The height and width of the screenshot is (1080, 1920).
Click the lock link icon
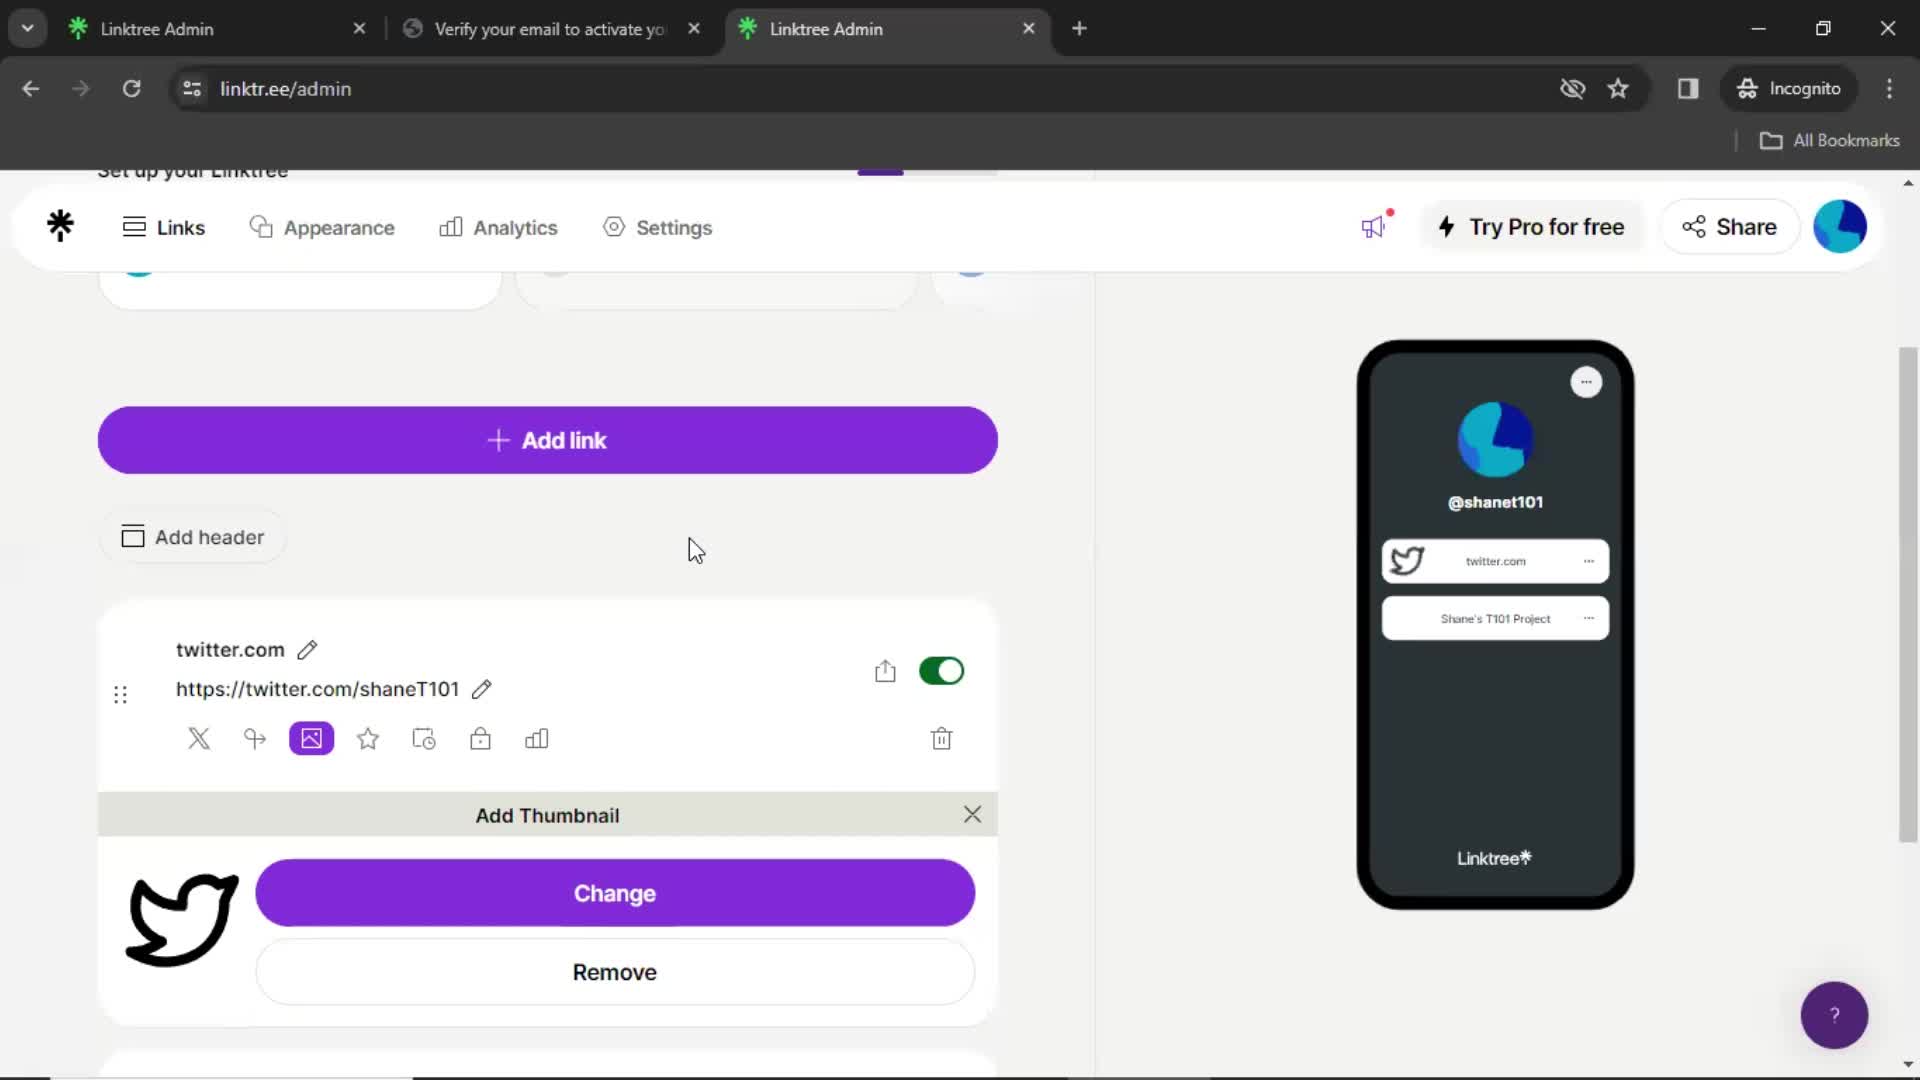[480, 739]
